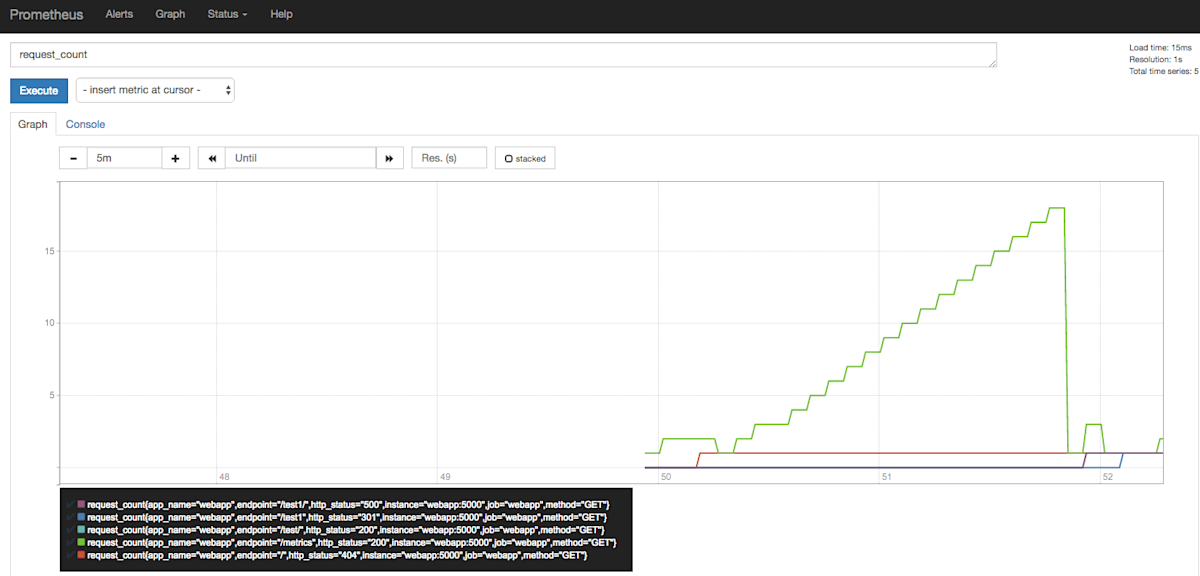Click the request_count query expression field
This screenshot has width=1200, height=576.
click(x=500, y=54)
